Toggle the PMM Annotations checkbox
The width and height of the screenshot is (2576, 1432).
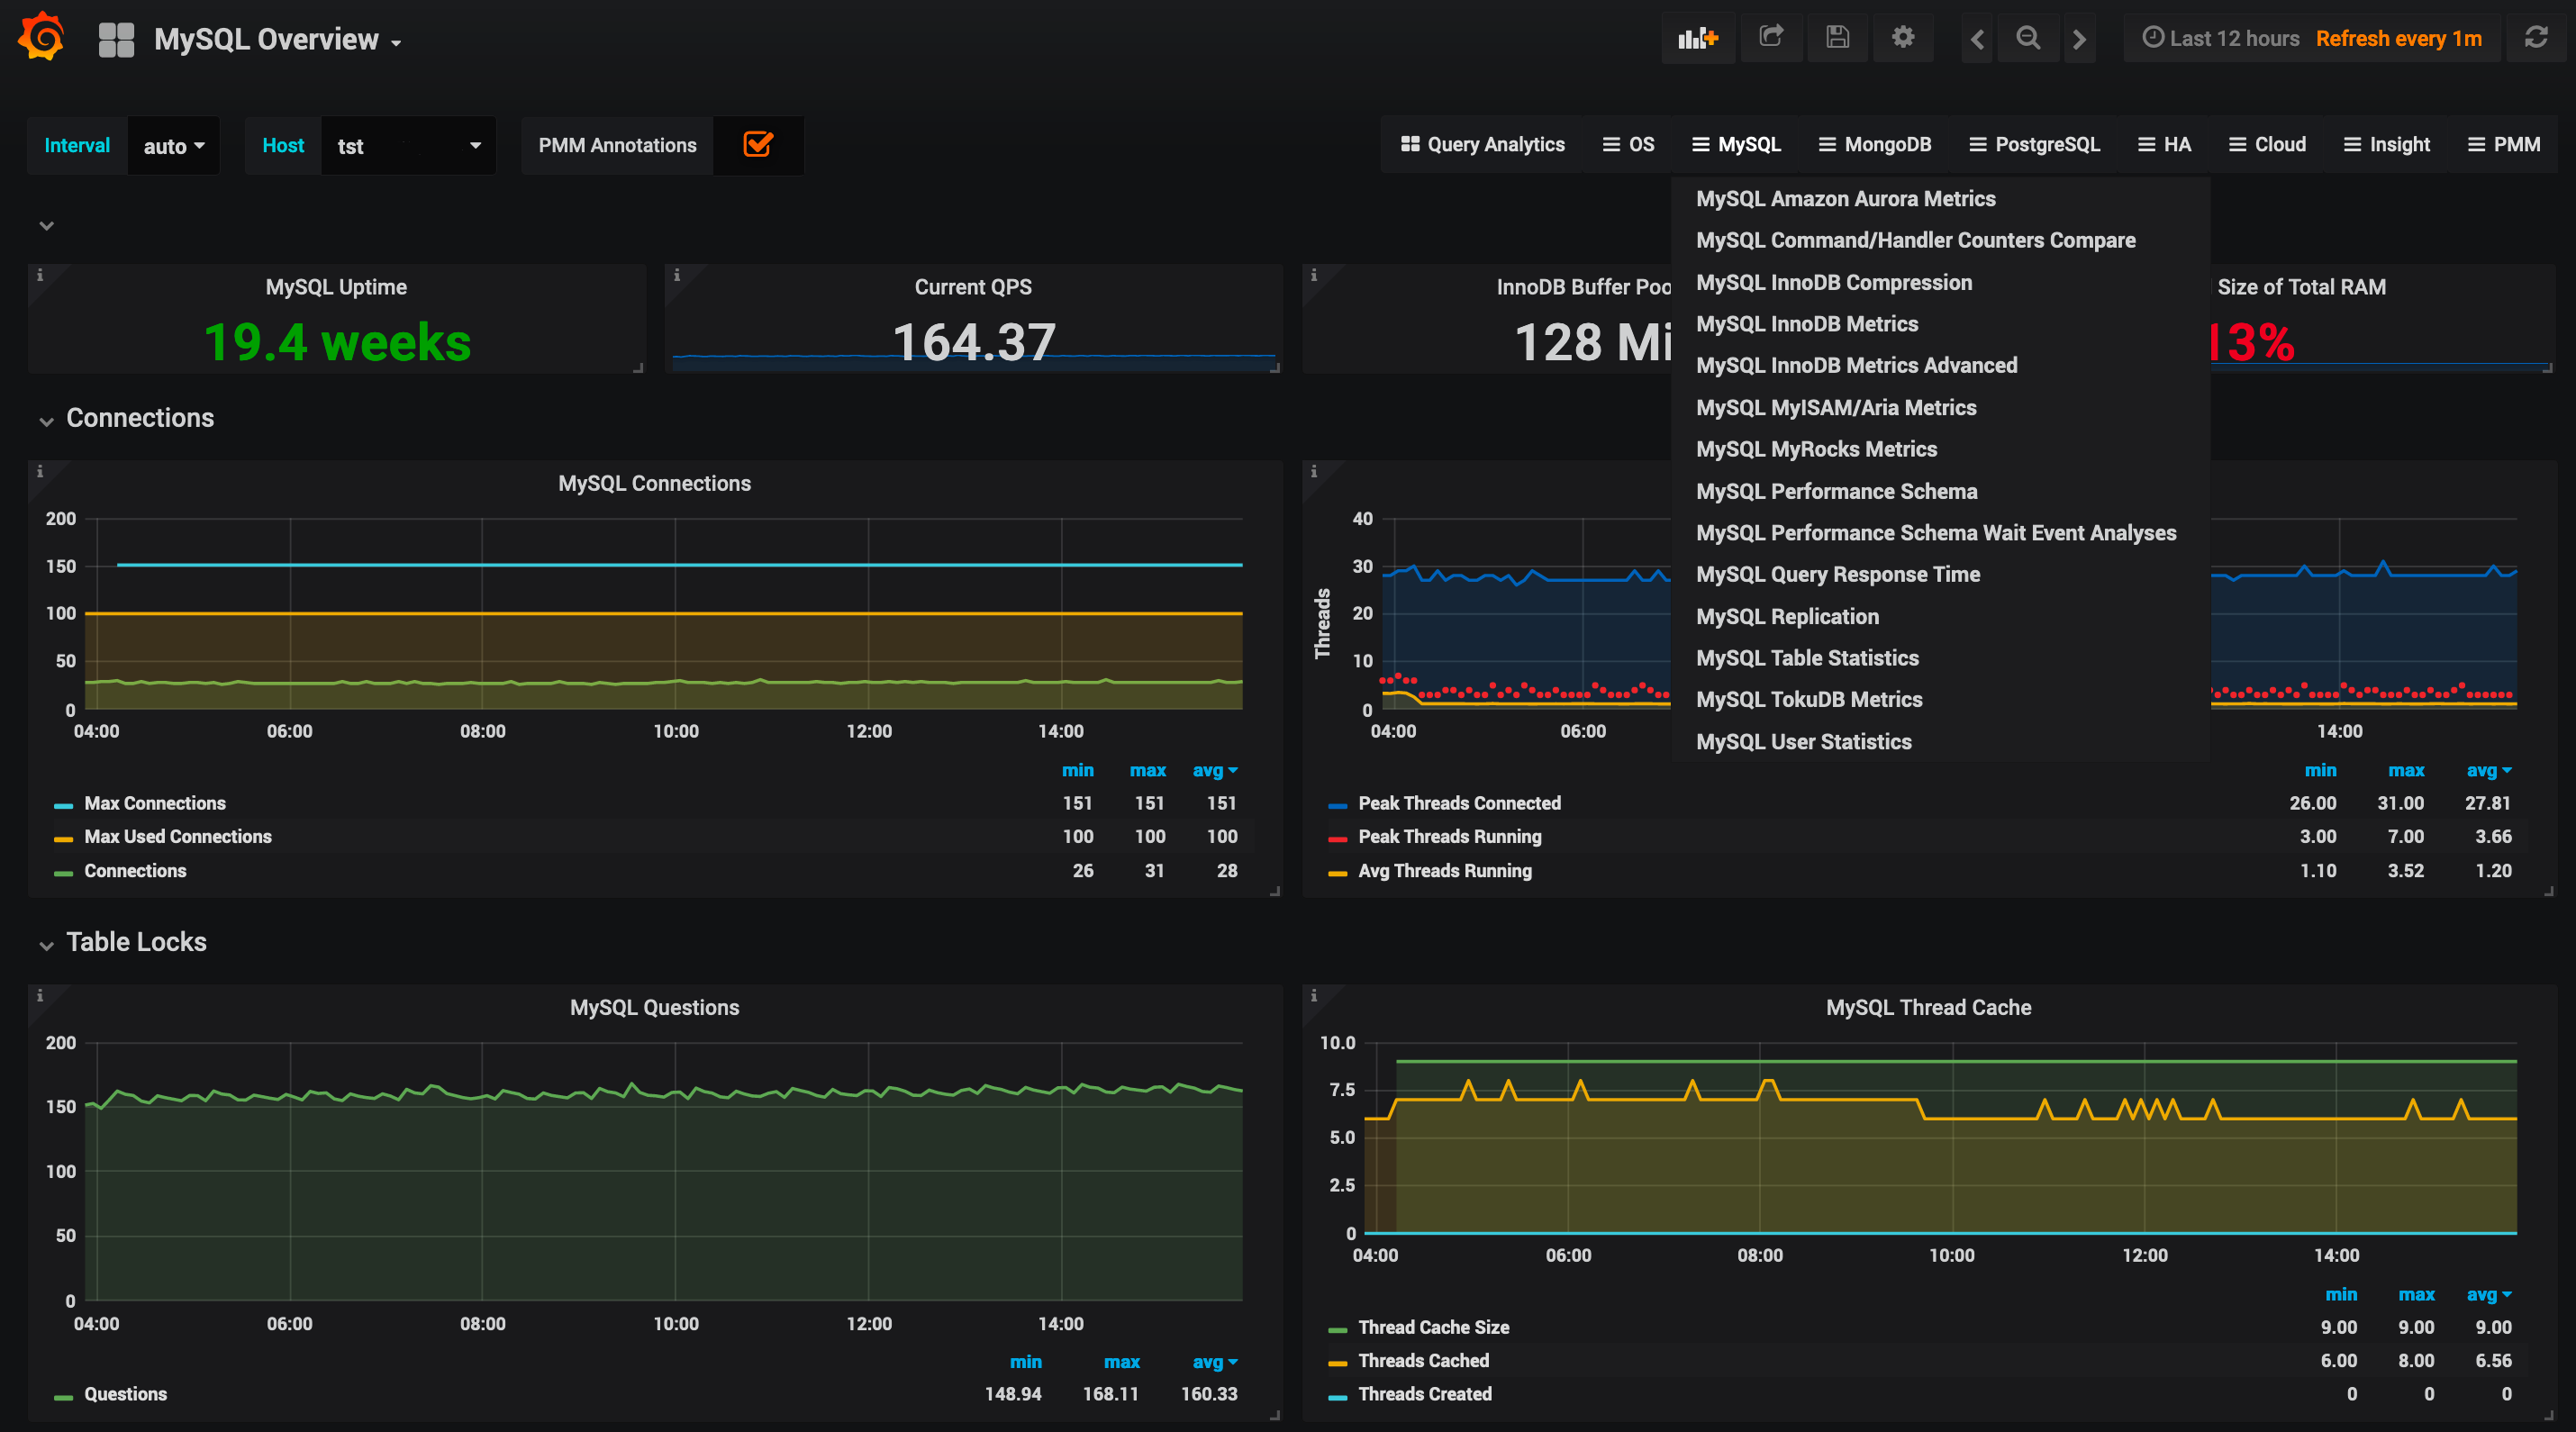[758, 145]
